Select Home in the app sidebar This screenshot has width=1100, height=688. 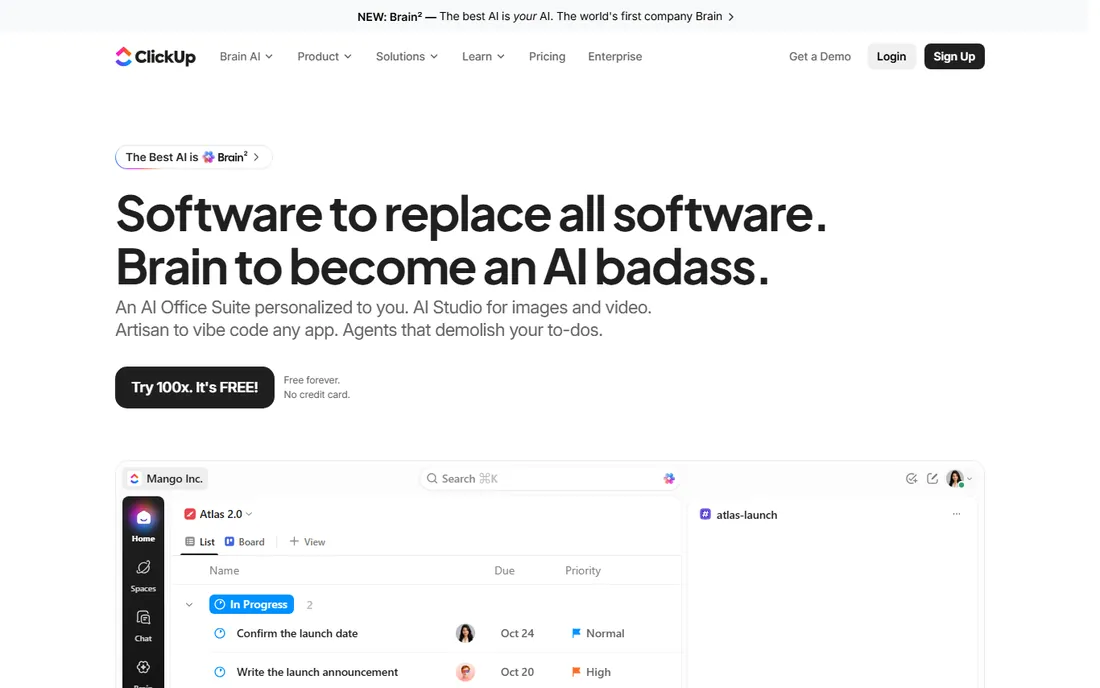(143, 525)
